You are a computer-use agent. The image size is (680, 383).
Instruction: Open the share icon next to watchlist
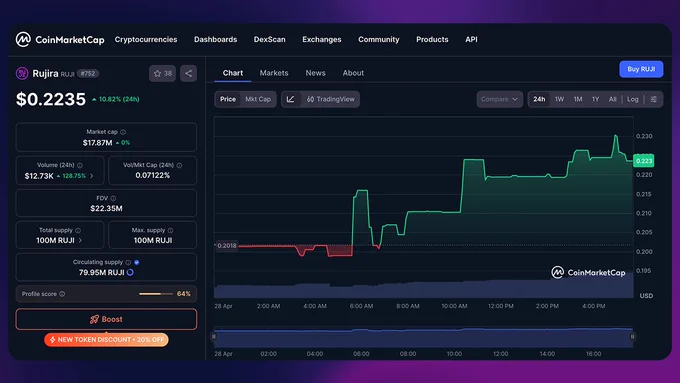point(188,73)
